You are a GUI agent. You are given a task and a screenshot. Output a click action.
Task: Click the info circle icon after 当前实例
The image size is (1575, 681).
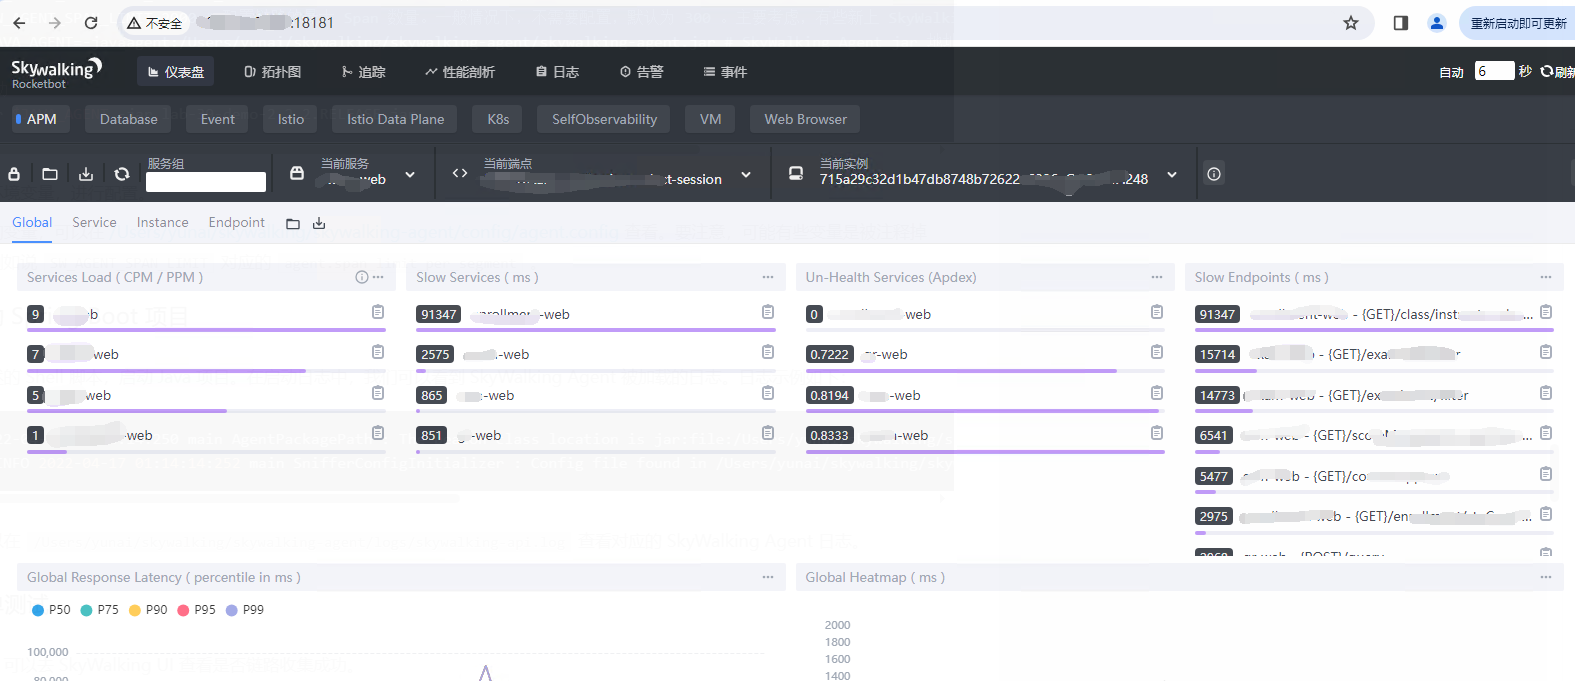click(x=1213, y=174)
